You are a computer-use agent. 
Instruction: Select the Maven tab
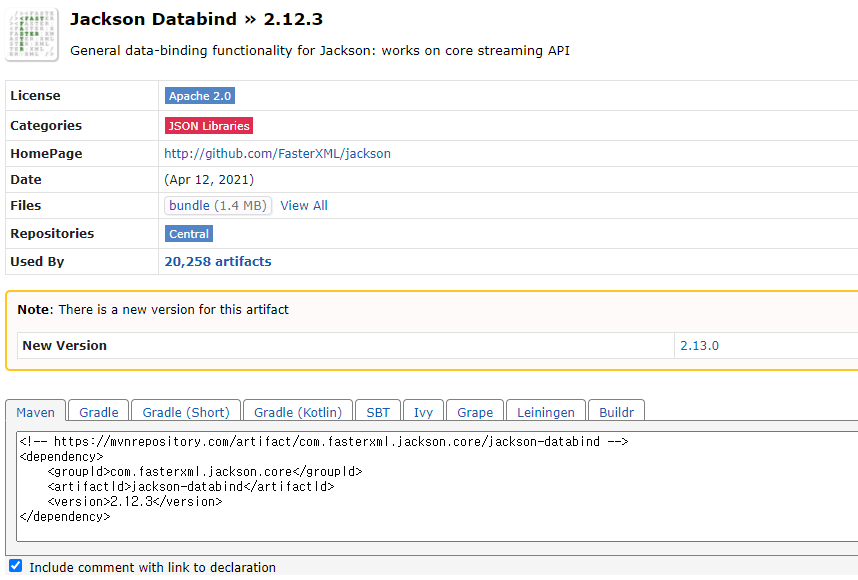pyautogui.click(x=36, y=412)
